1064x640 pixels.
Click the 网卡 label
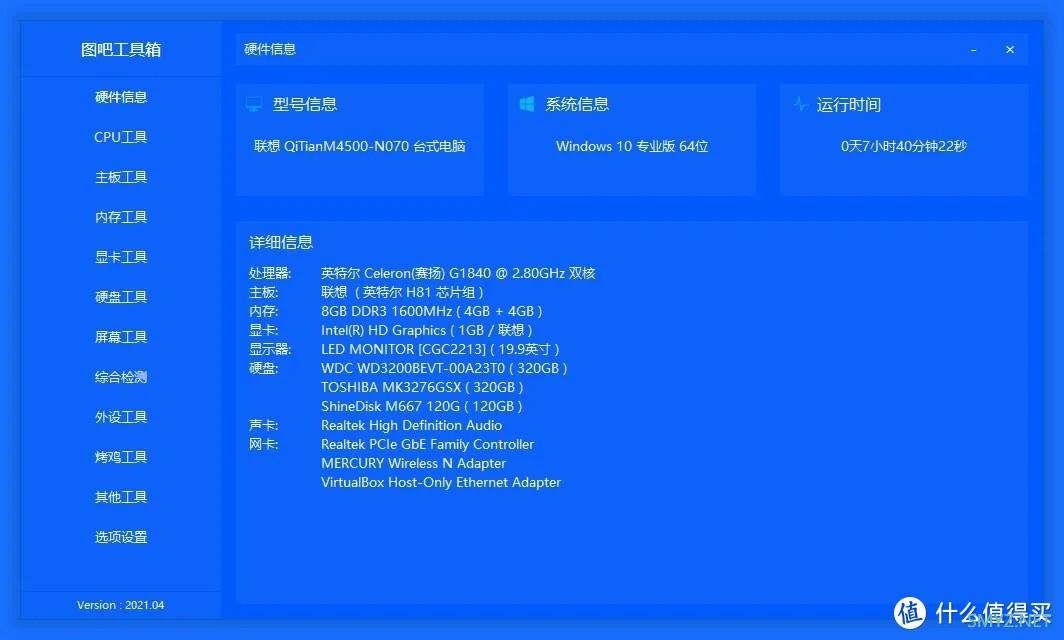click(x=264, y=444)
